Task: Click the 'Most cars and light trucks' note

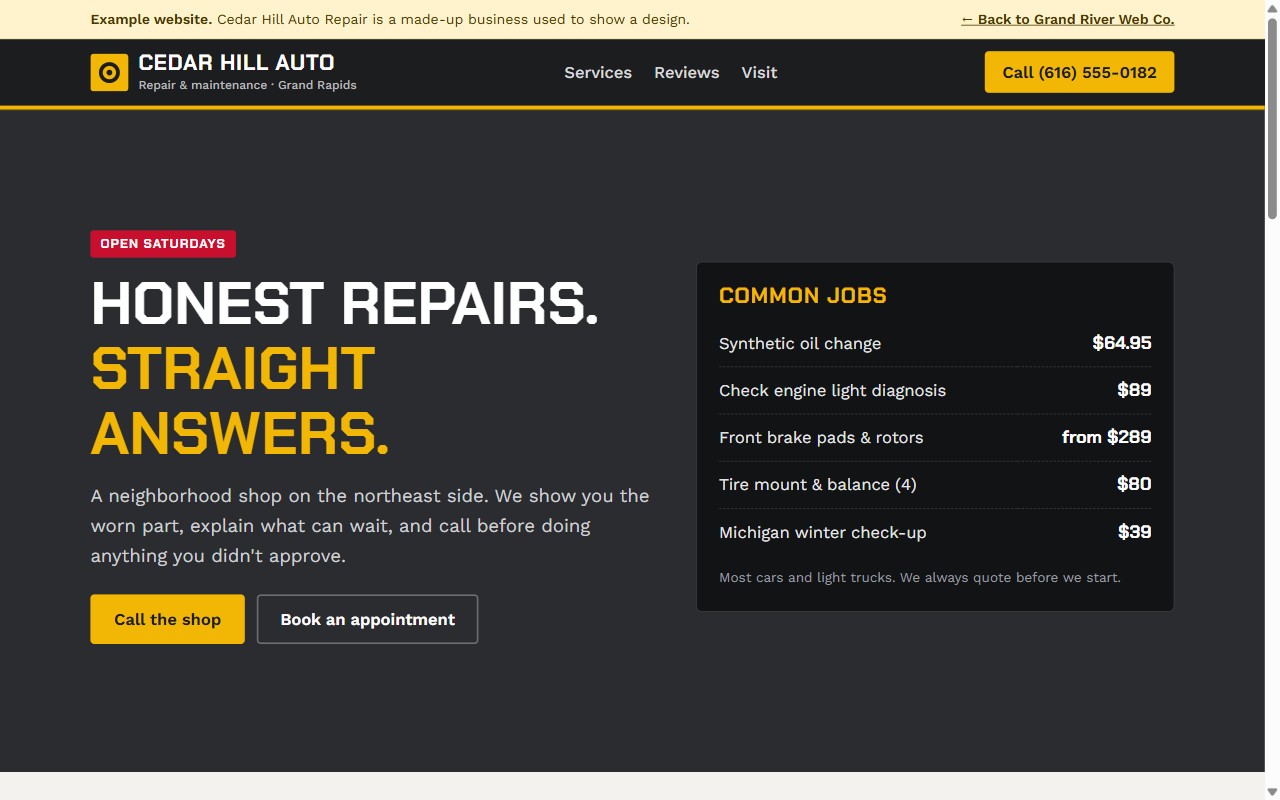Action: 920,577
